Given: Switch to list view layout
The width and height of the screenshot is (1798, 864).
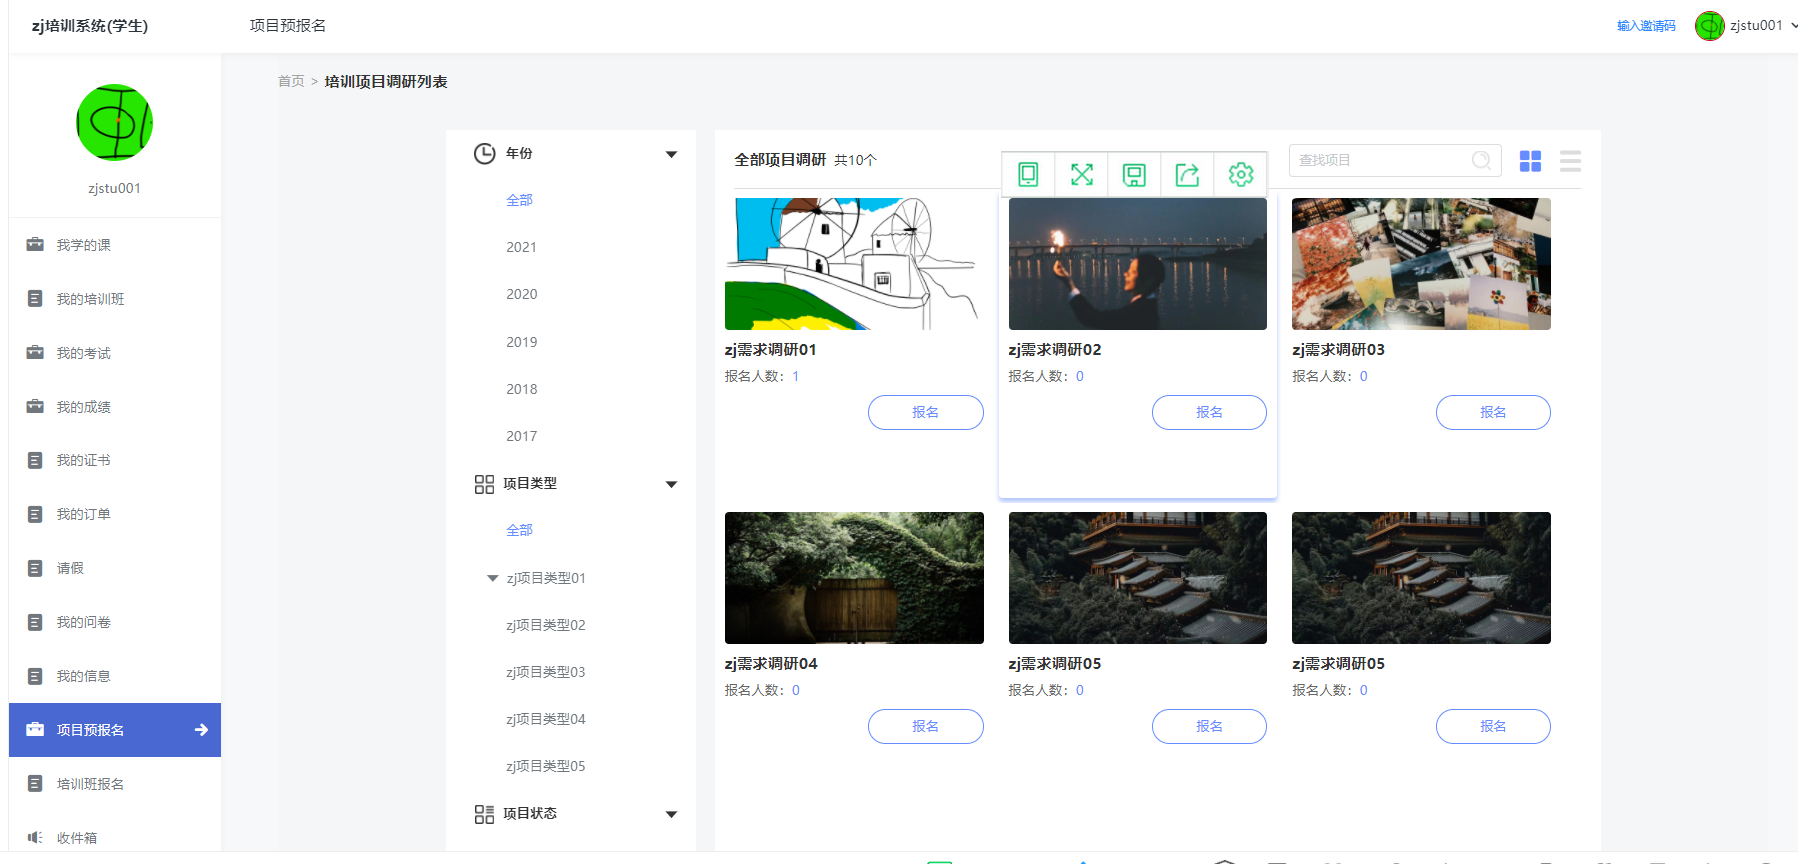Looking at the screenshot, I should click(1570, 161).
